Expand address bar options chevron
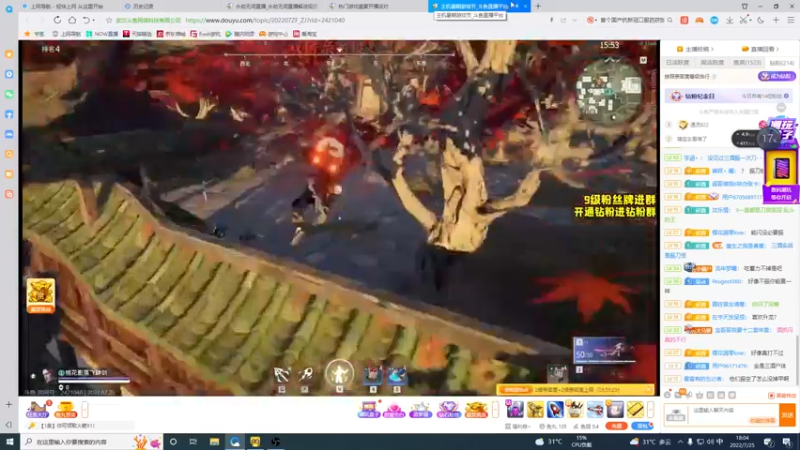Image resolution: width=800 pixels, height=450 pixels. pos(574,20)
